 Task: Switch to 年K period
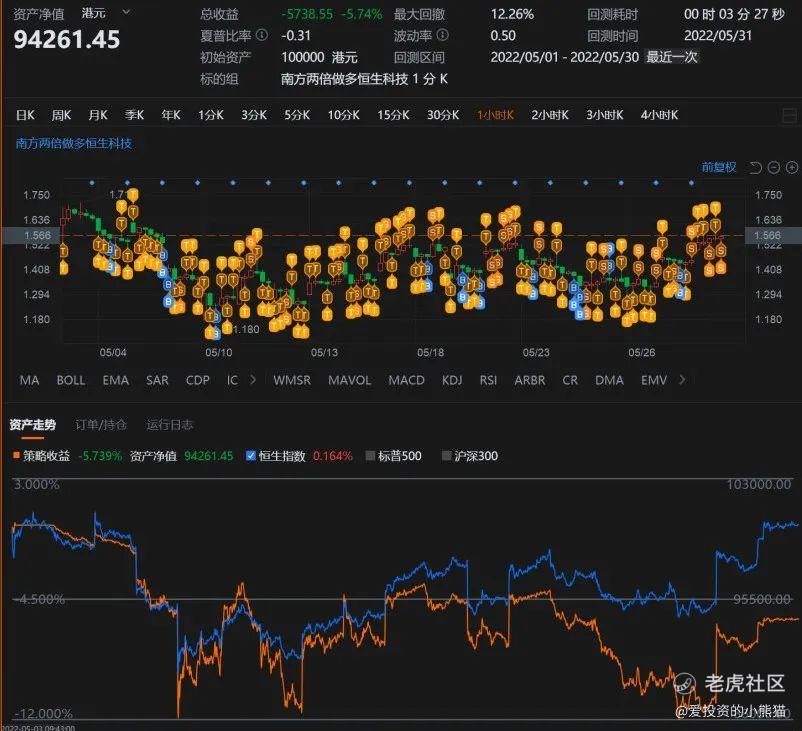[x=171, y=115]
